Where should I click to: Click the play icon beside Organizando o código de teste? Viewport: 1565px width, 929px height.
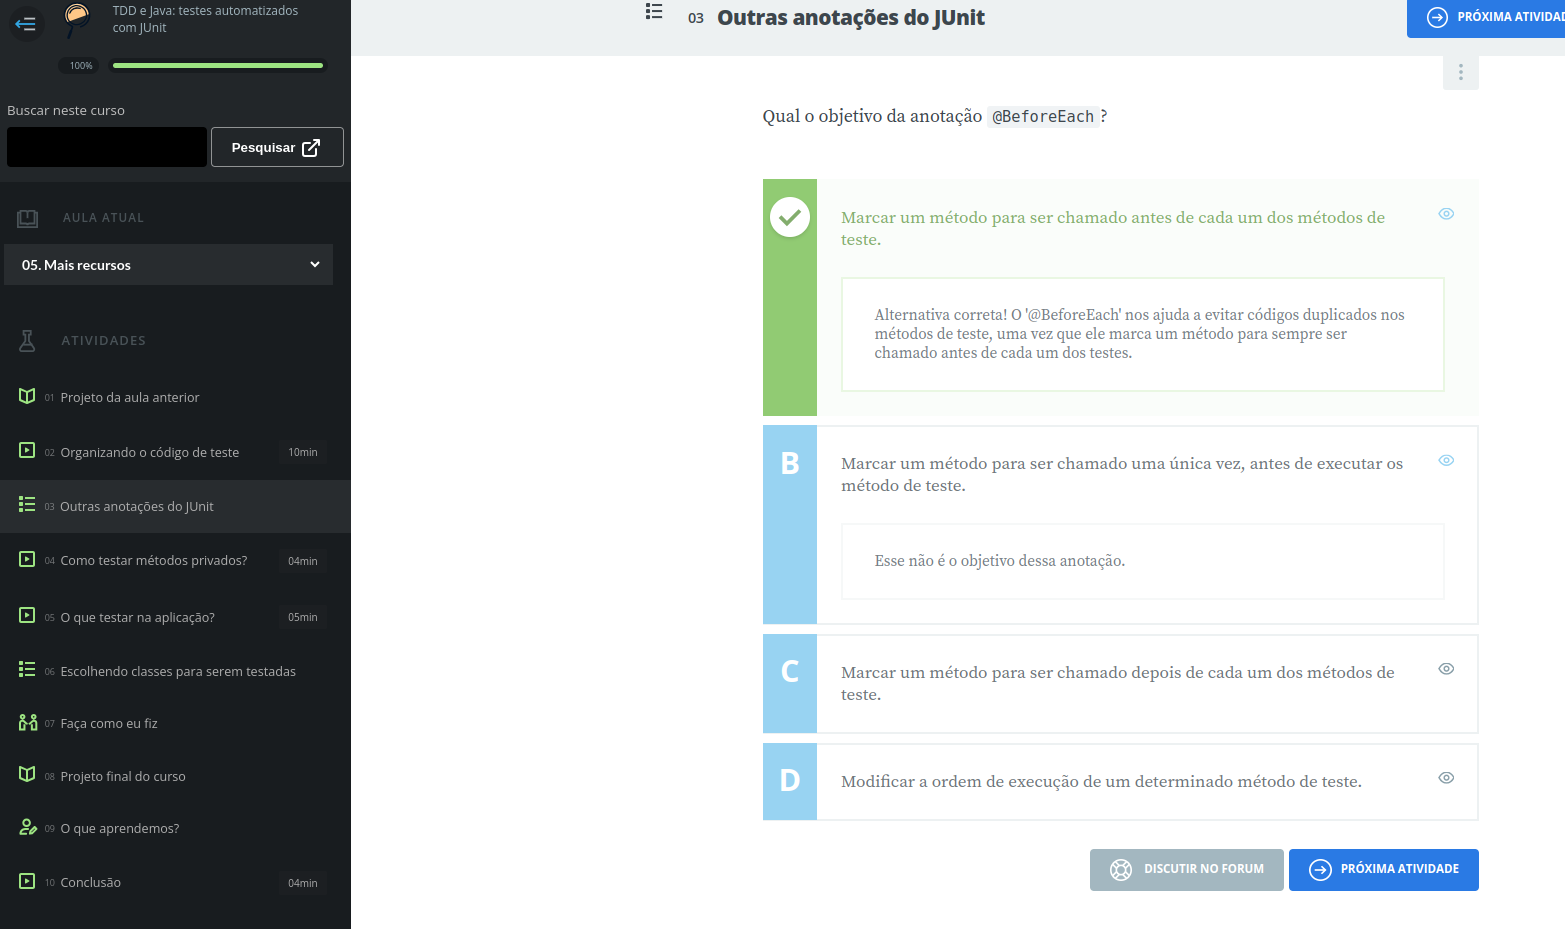pos(27,450)
